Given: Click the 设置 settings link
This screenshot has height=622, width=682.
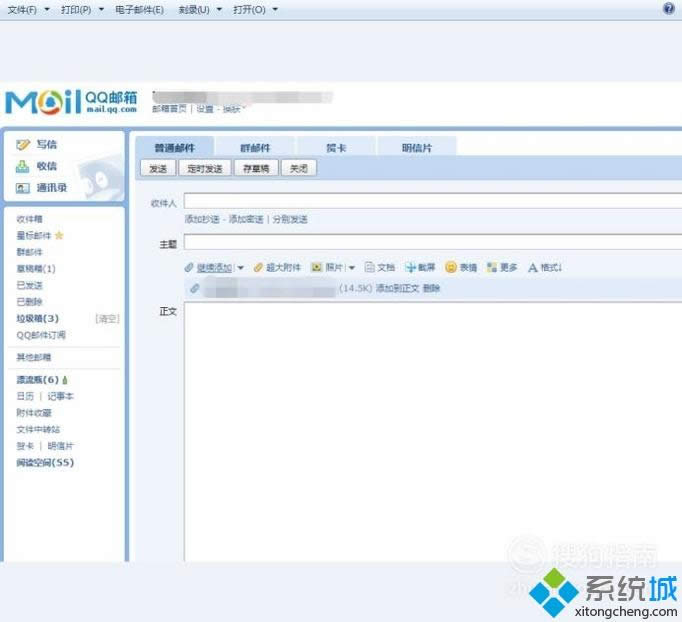Looking at the screenshot, I should coord(205,109).
